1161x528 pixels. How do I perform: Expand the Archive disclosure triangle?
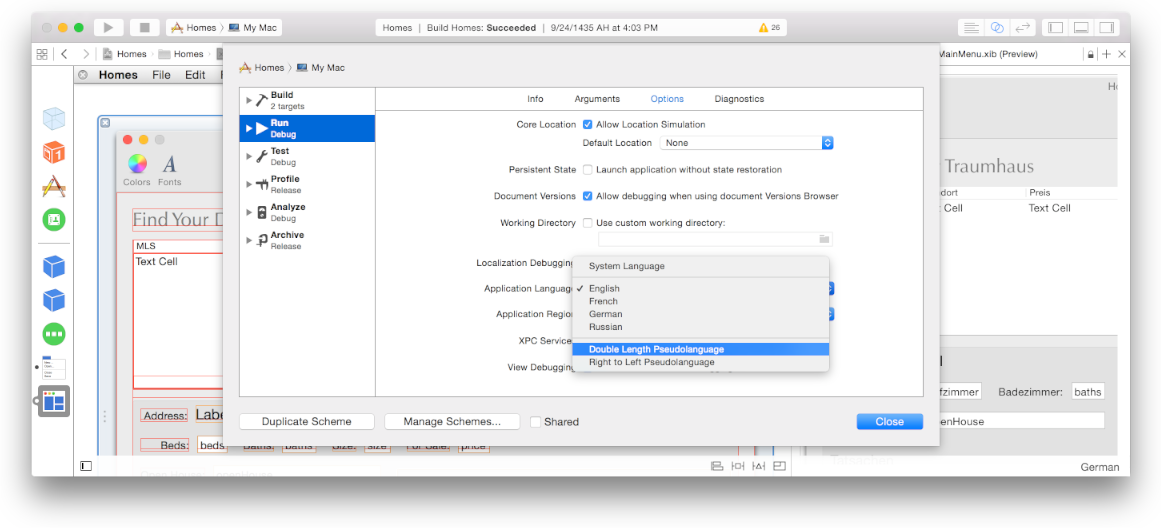coord(249,240)
